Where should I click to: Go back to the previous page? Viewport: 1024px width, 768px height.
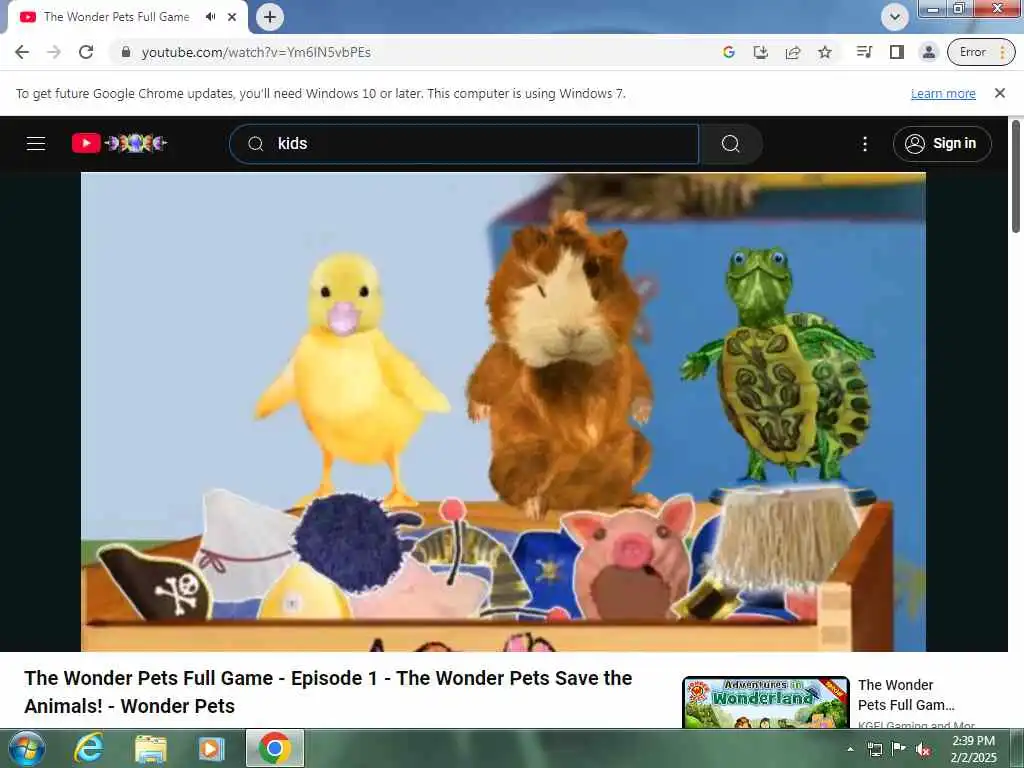tap(22, 52)
